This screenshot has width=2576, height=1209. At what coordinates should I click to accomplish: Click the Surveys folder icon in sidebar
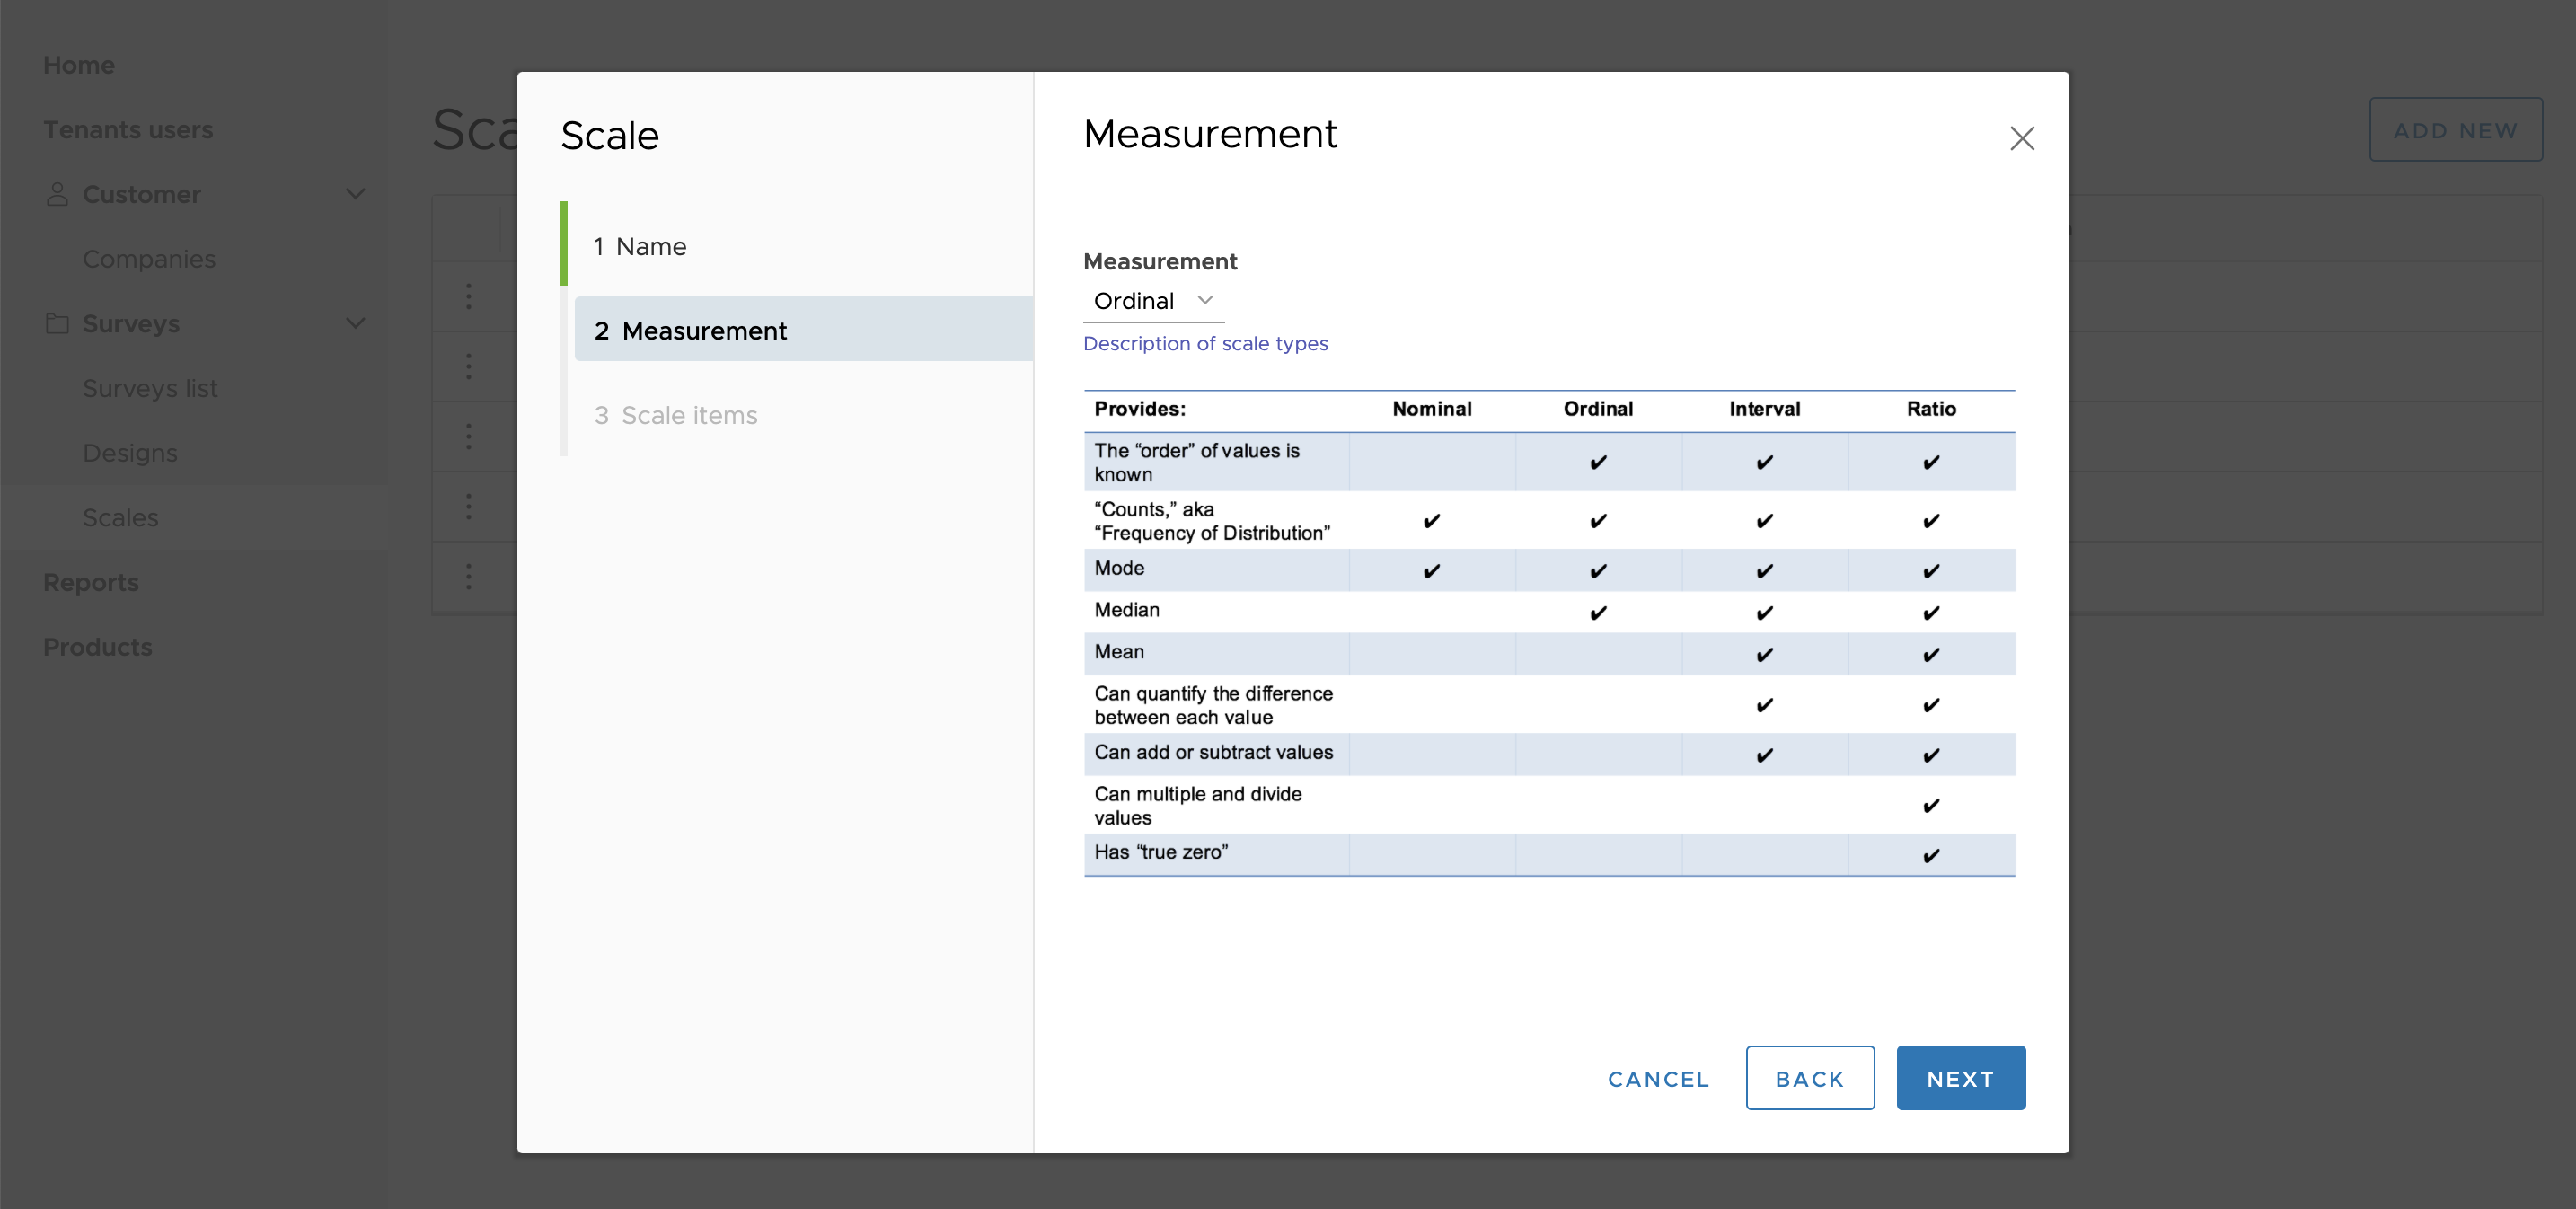(x=57, y=323)
